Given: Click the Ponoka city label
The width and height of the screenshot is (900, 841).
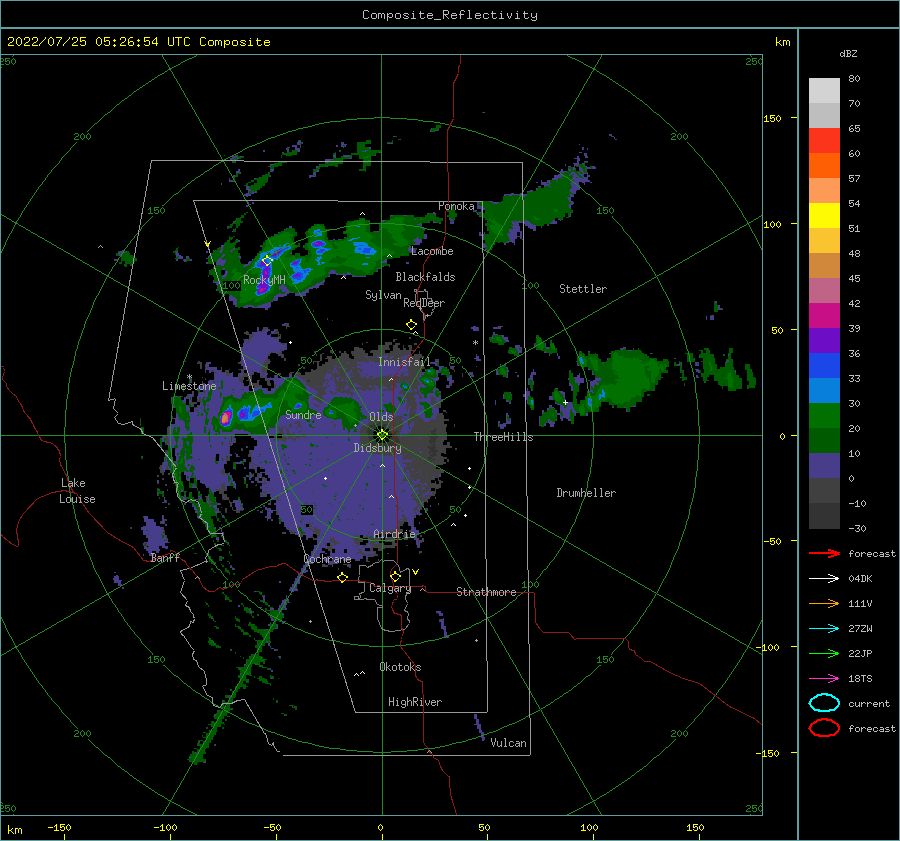Looking at the screenshot, I should [456, 206].
